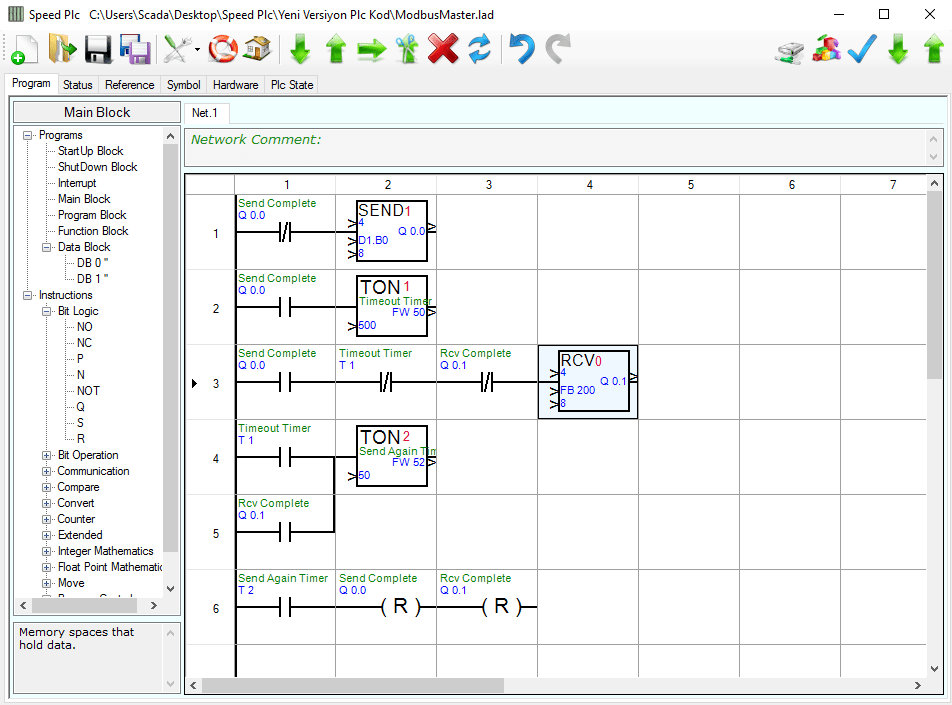
Task: Collapse the Bit Logic tree node
Action: [x=47, y=311]
